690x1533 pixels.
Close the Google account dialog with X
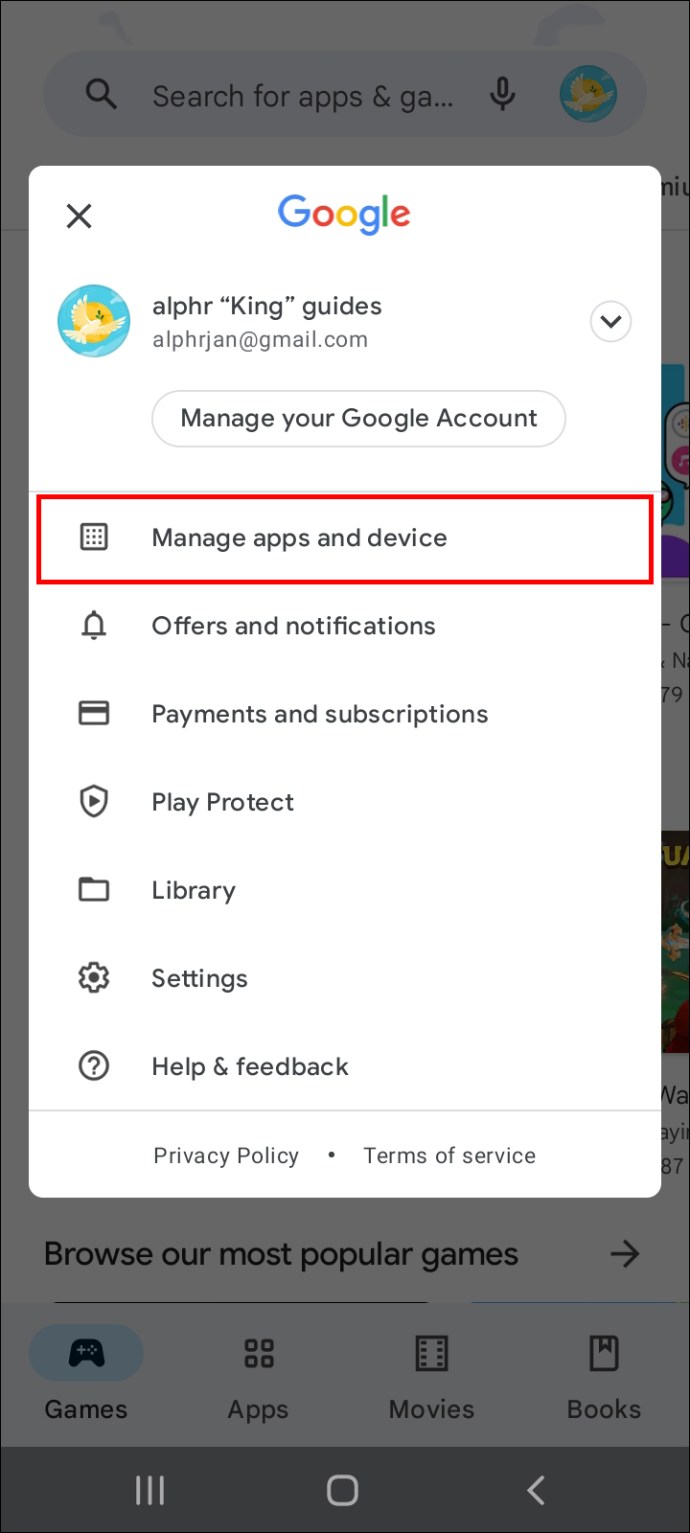tap(79, 215)
